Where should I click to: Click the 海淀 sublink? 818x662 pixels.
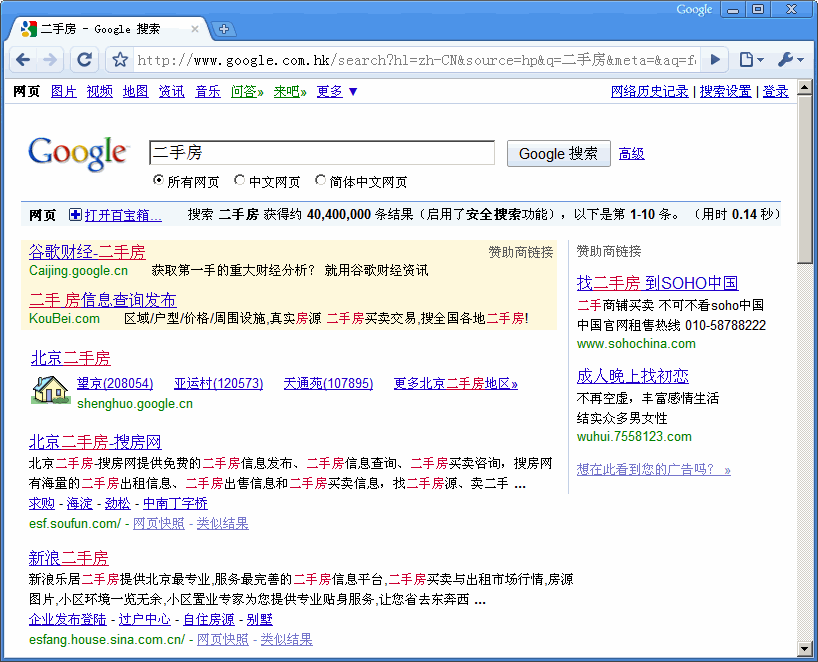(79, 503)
